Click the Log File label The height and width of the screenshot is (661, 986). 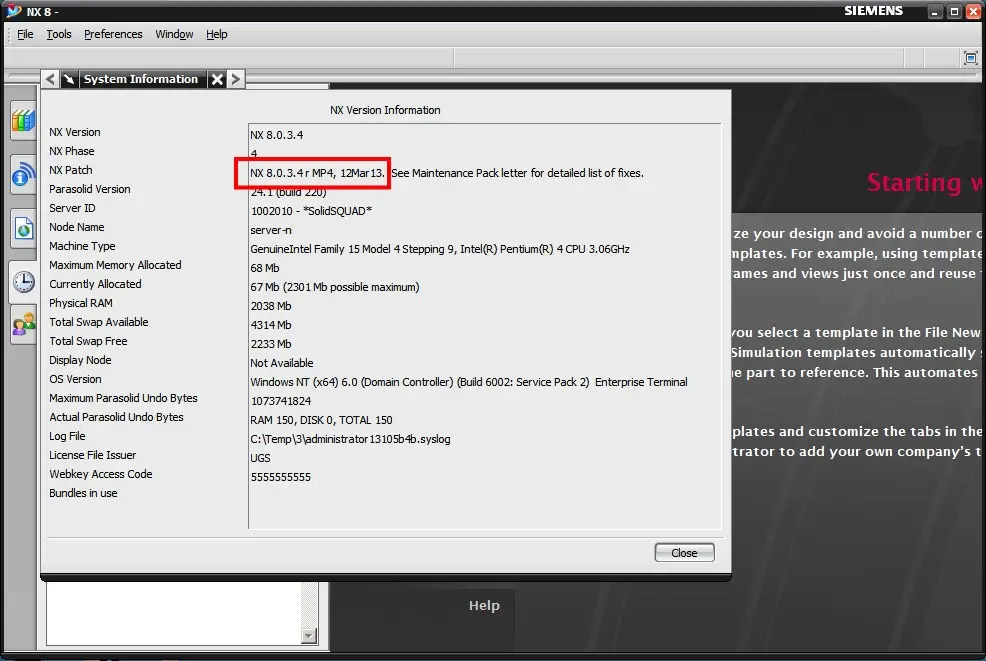(x=67, y=436)
